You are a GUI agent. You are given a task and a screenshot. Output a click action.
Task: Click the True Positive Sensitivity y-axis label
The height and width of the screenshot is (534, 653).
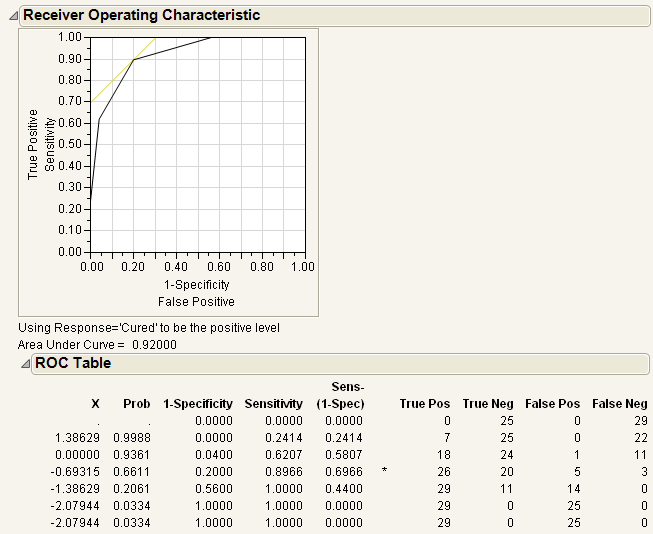click(x=41, y=144)
